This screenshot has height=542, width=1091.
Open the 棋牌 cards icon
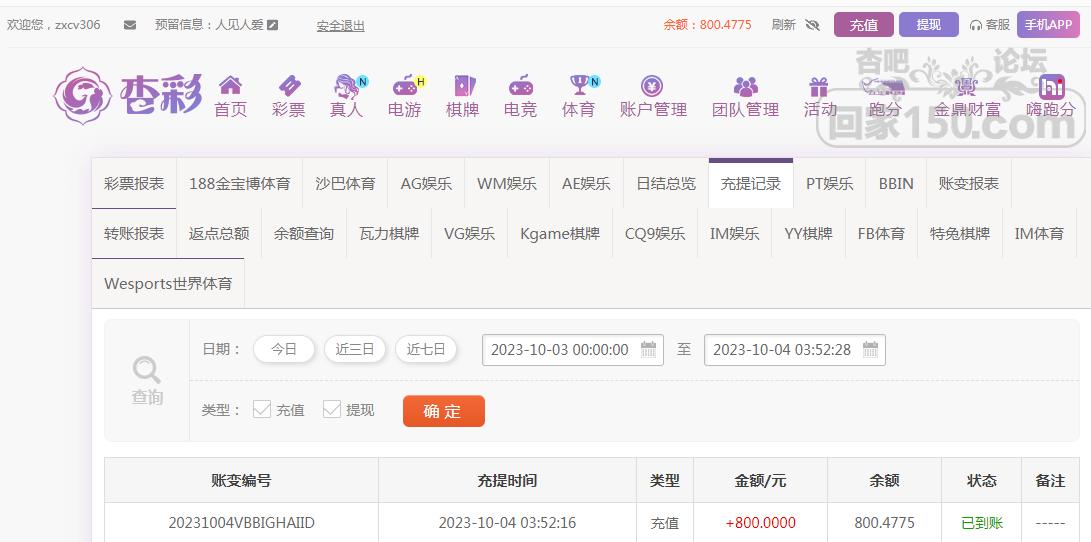pos(463,86)
